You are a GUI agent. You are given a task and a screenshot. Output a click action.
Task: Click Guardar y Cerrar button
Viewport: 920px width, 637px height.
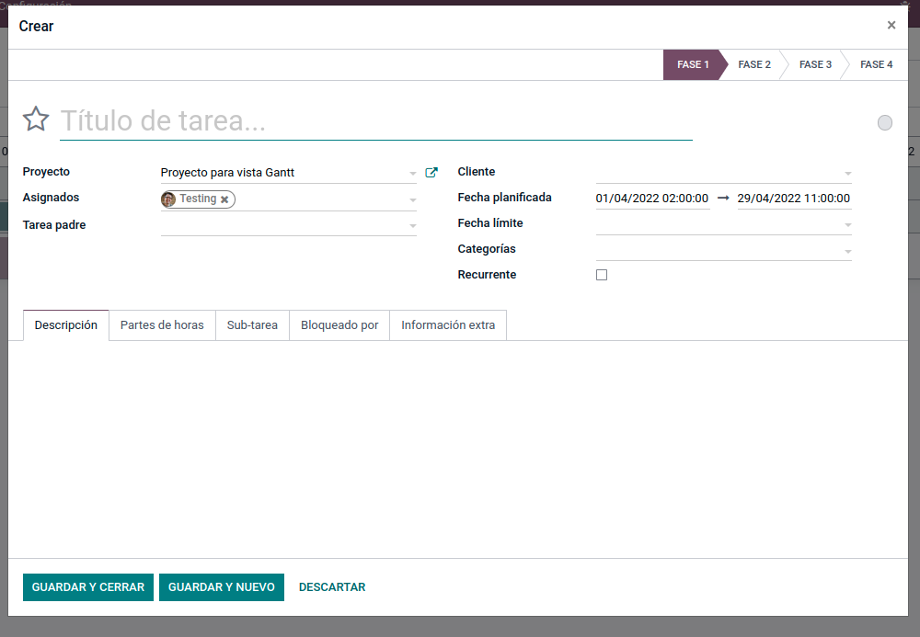click(88, 587)
